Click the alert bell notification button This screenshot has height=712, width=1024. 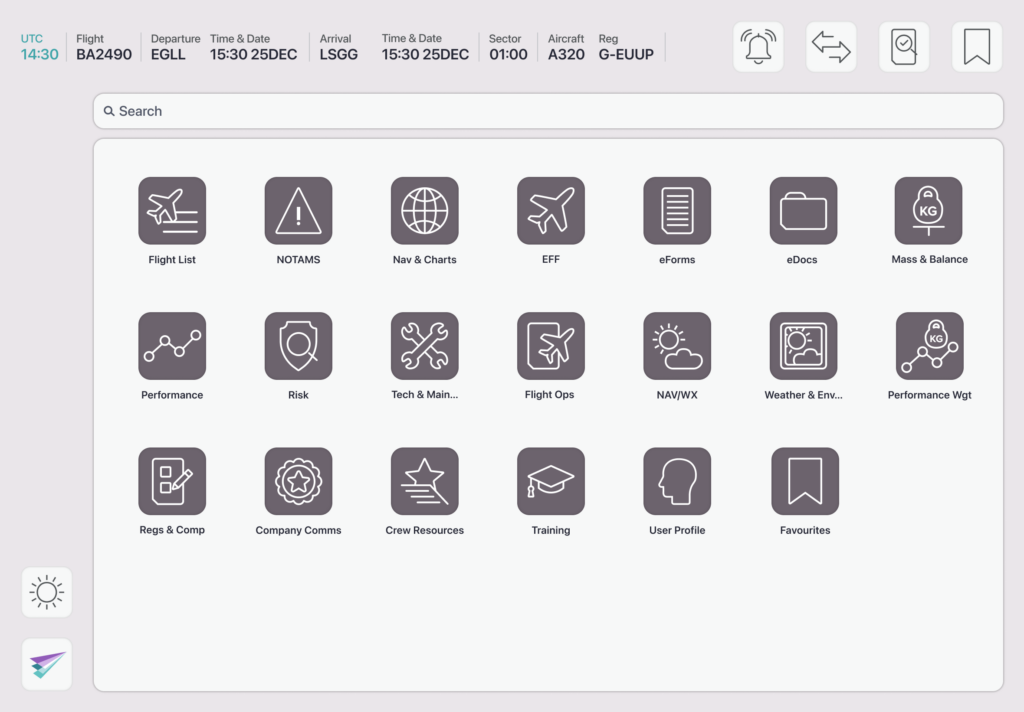pos(758,47)
